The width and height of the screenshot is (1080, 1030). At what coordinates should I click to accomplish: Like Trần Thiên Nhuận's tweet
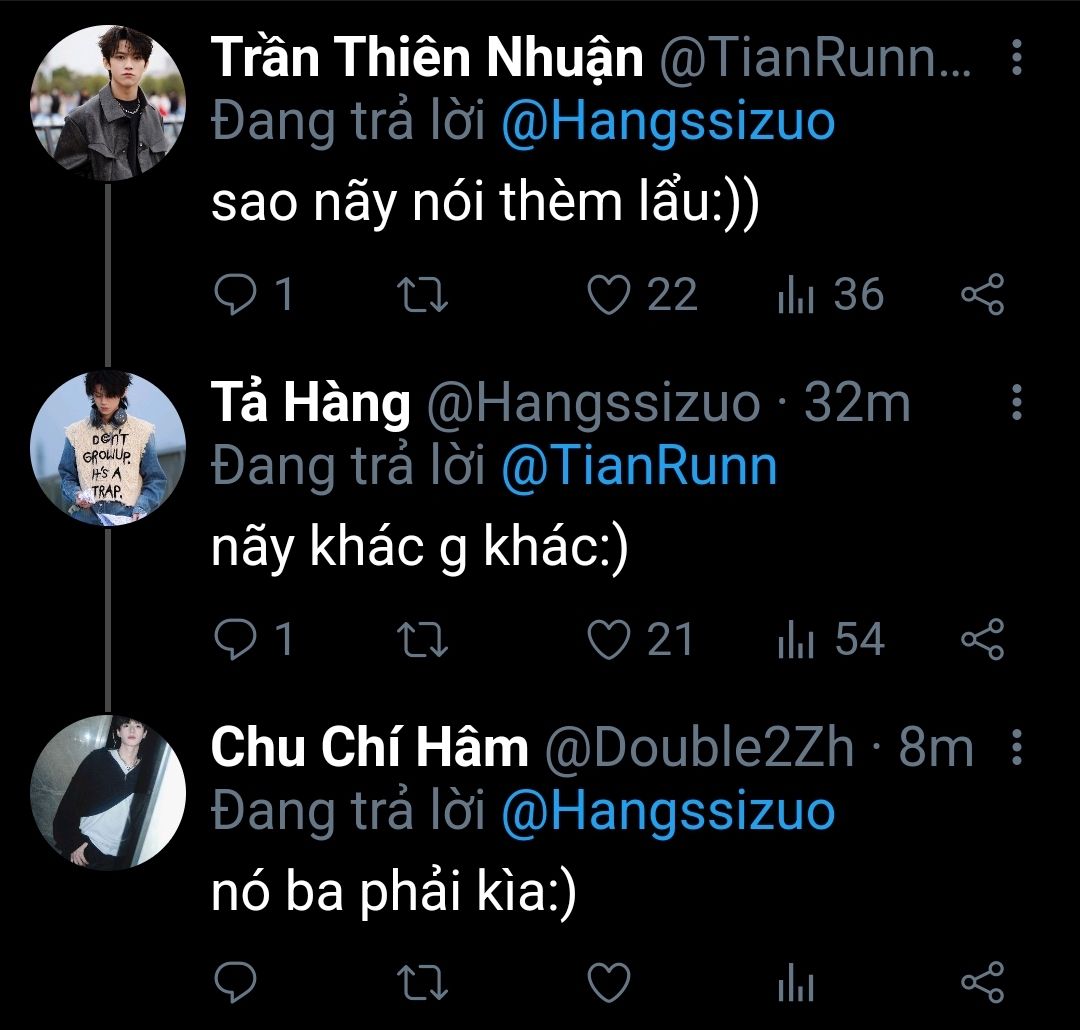608,295
